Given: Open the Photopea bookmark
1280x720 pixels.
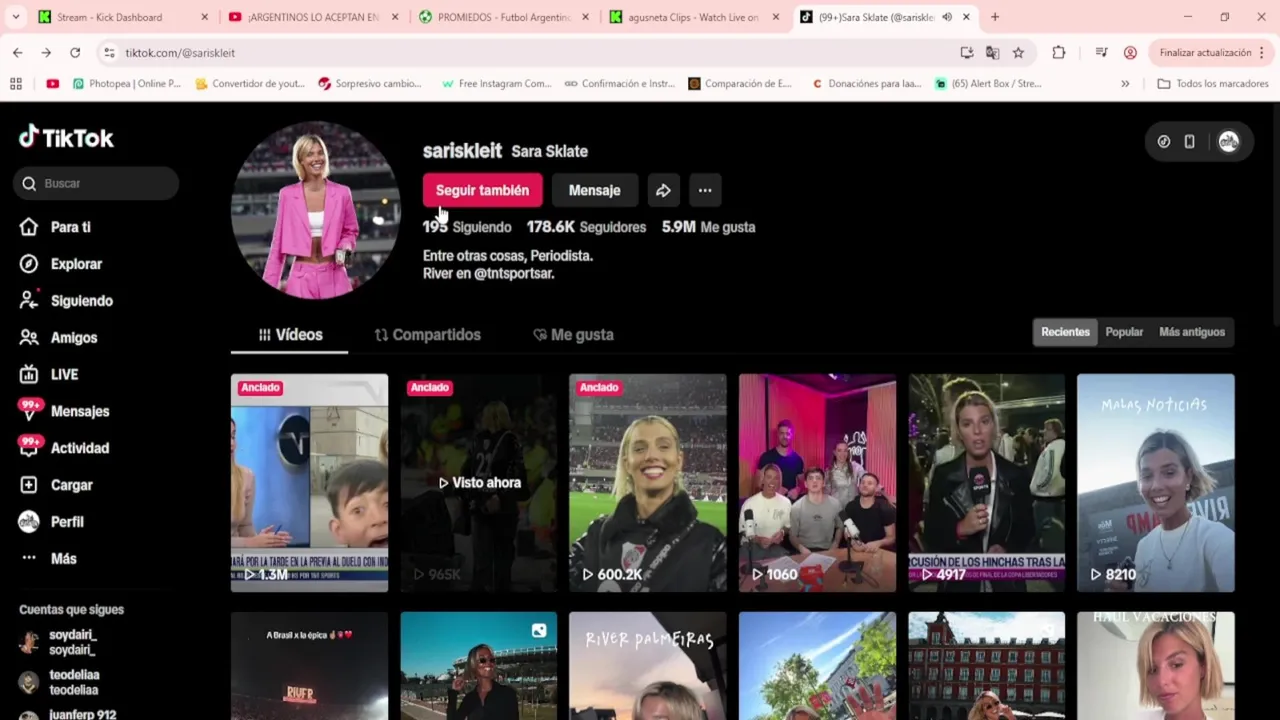Looking at the screenshot, I should click(126, 84).
